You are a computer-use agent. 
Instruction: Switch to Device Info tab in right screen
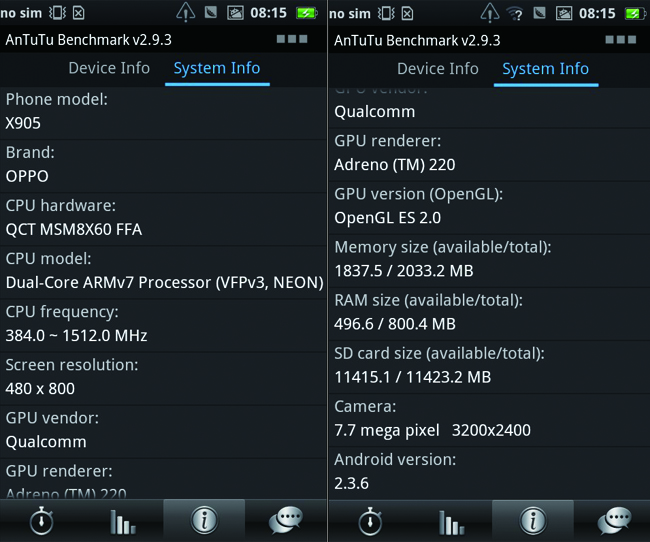click(438, 69)
